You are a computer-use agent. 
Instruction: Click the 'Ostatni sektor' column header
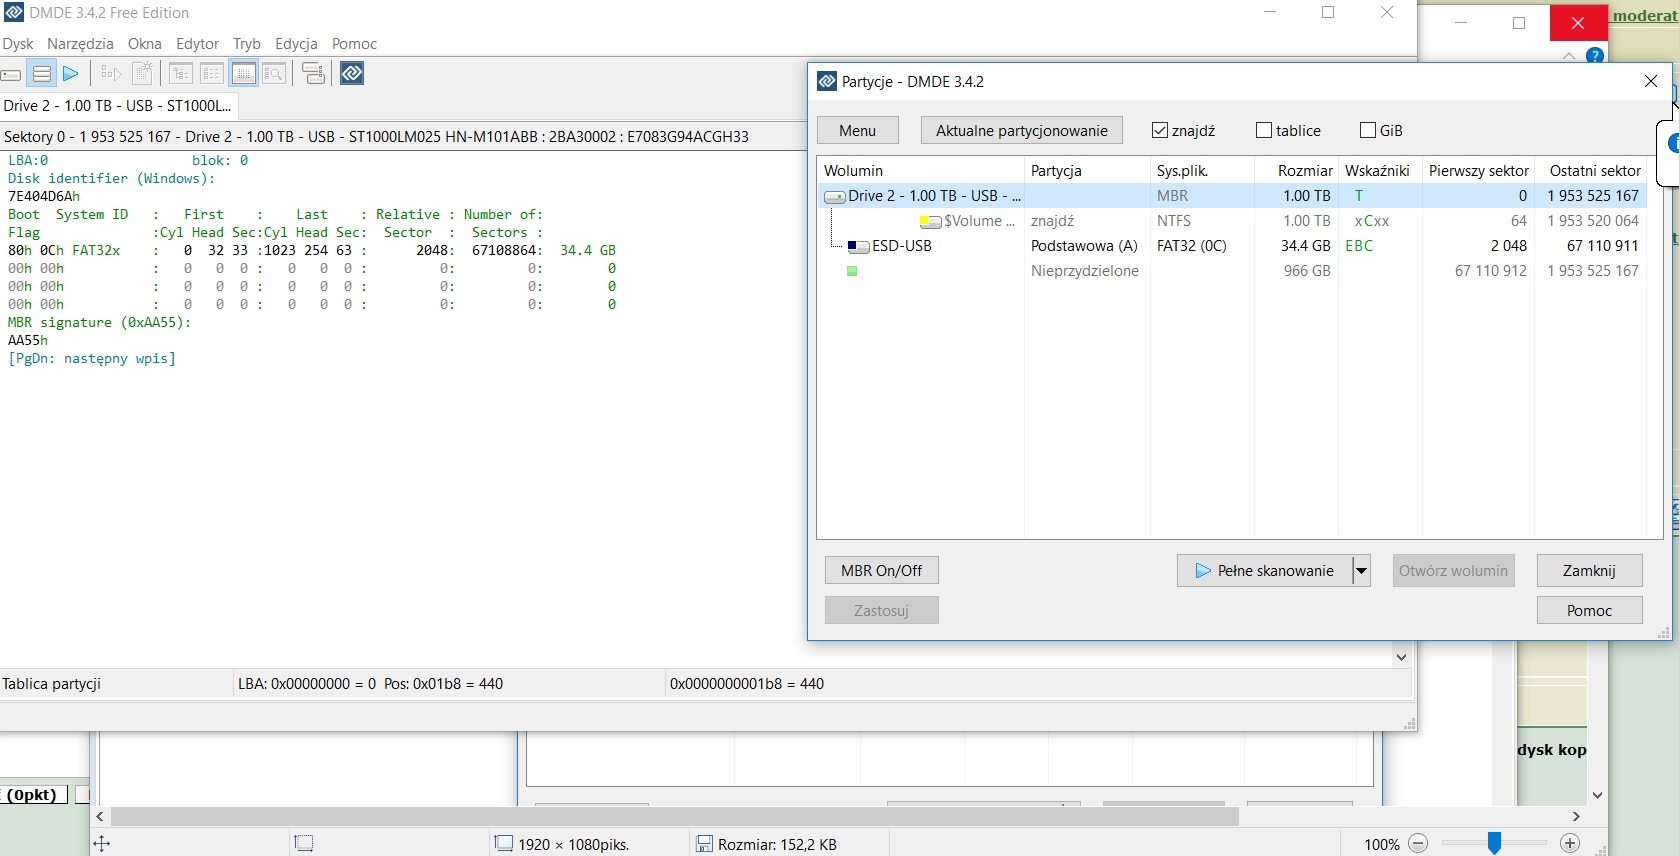[1591, 171]
